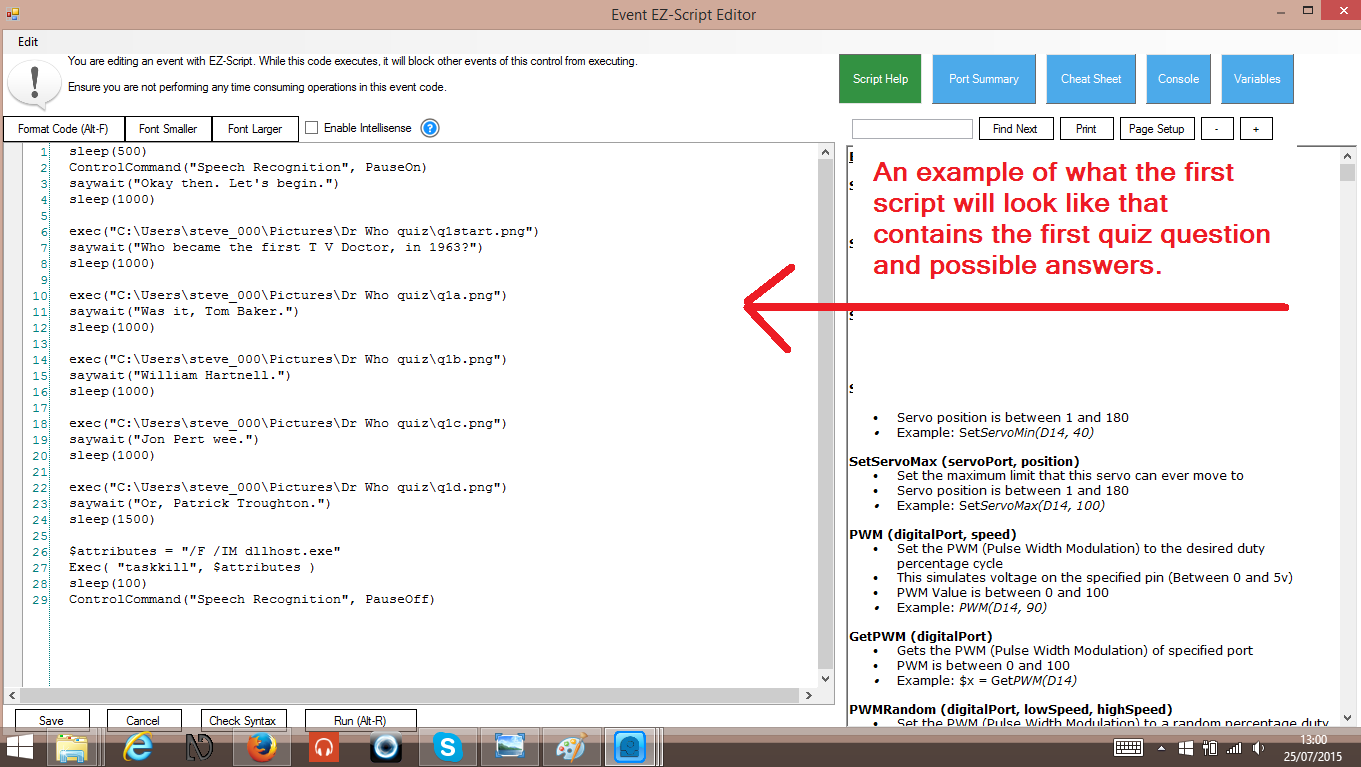Screen dimensions: 1361x767
Task: Click the 'GetPWM (digitalPort)' heading
Action: coord(920,636)
